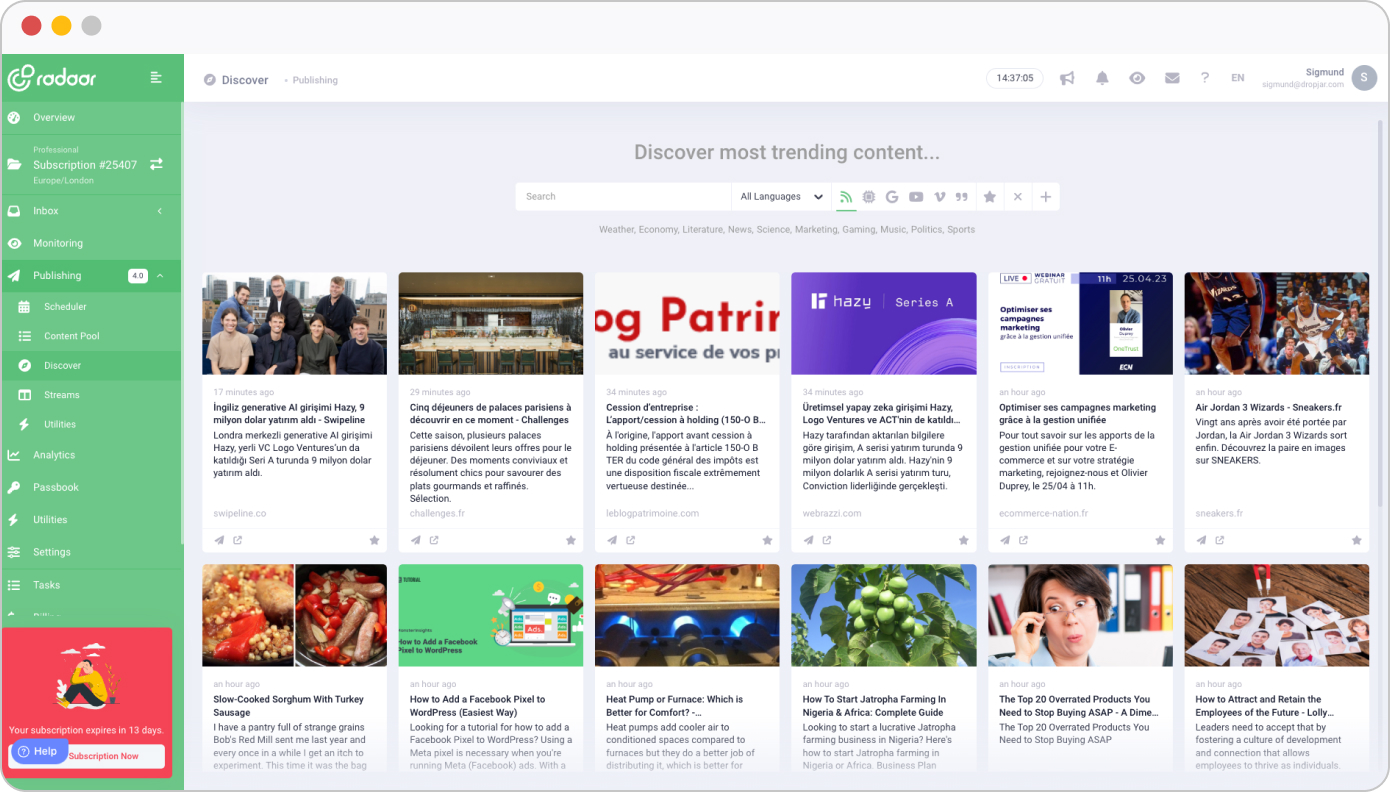Select the AI chip source icon
This screenshot has width=1390, height=792.
tap(869, 197)
